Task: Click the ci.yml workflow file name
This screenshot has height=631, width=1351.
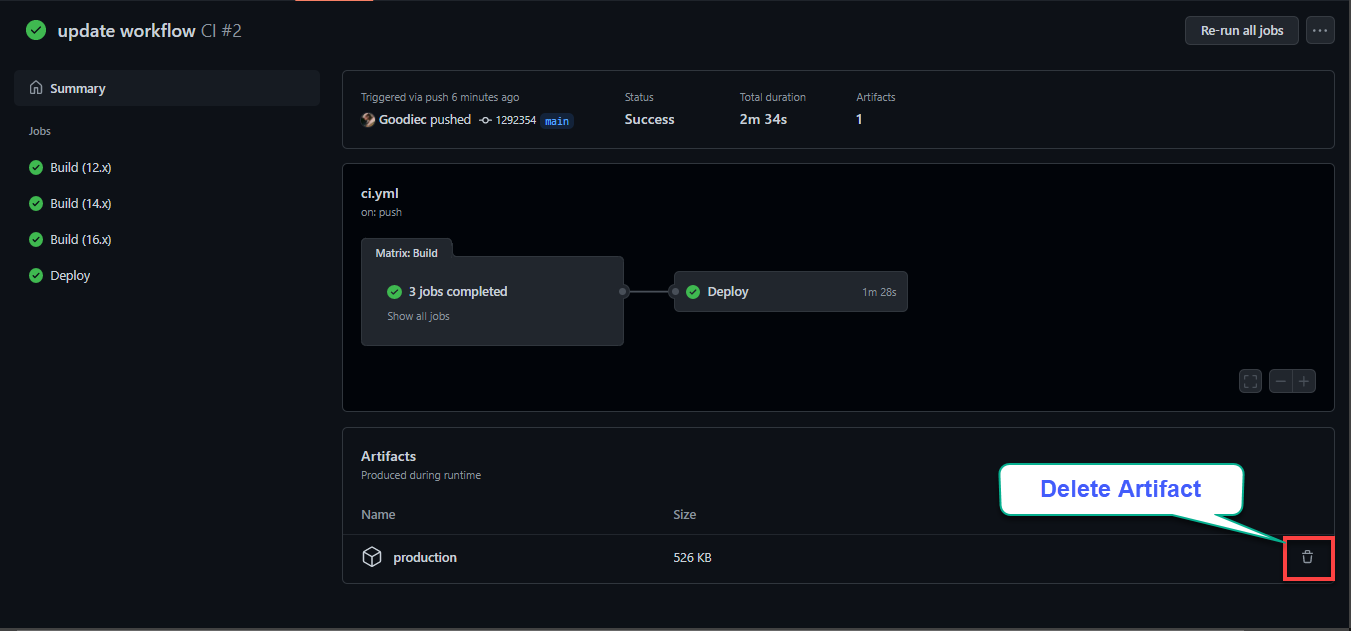Action: pyautogui.click(x=380, y=193)
